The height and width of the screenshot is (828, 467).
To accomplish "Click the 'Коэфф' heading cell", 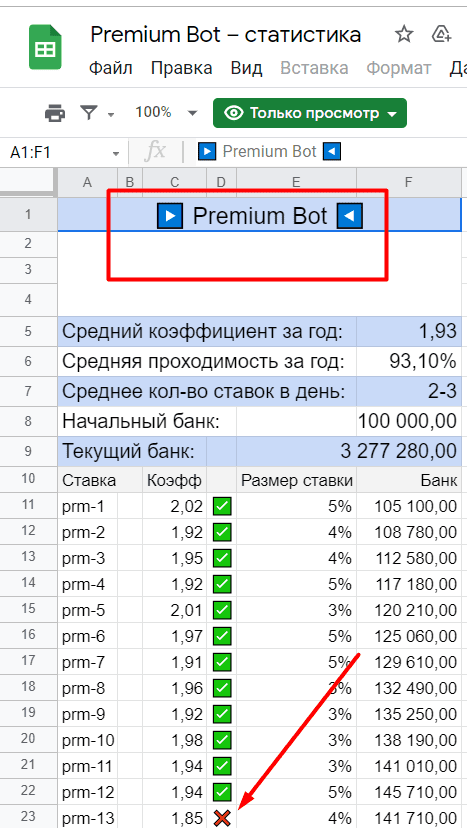I will (x=175, y=479).
